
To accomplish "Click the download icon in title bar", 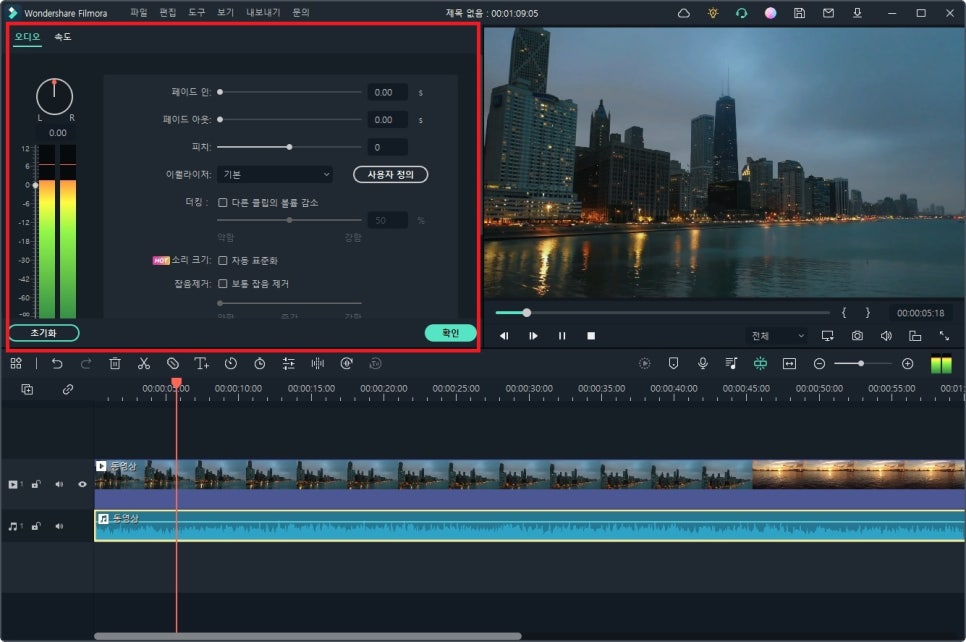I will (857, 13).
